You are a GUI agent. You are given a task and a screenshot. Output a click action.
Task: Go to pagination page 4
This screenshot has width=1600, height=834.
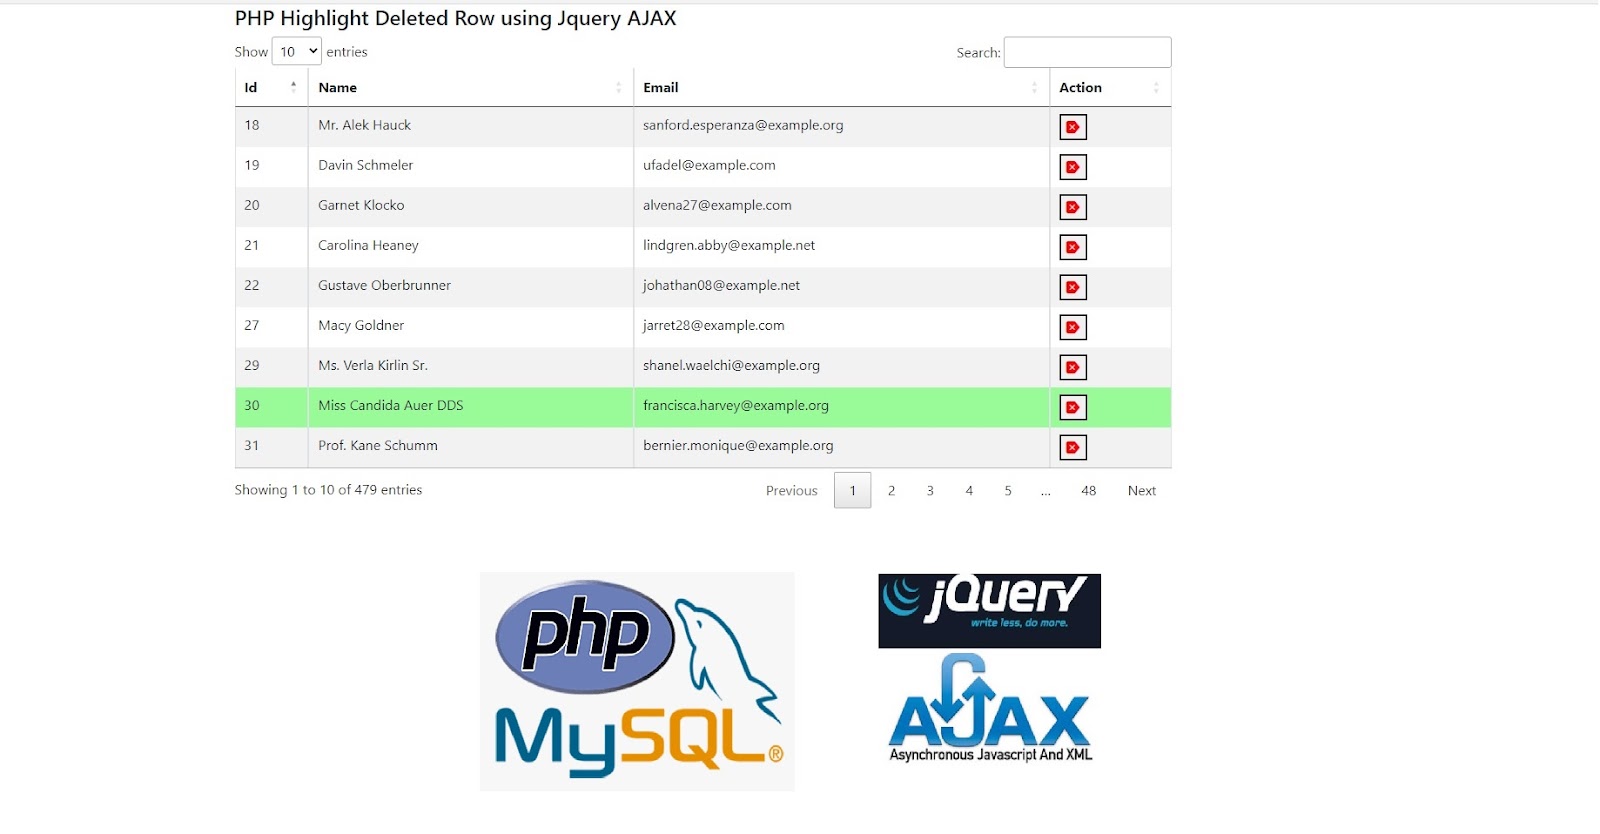[969, 490]
